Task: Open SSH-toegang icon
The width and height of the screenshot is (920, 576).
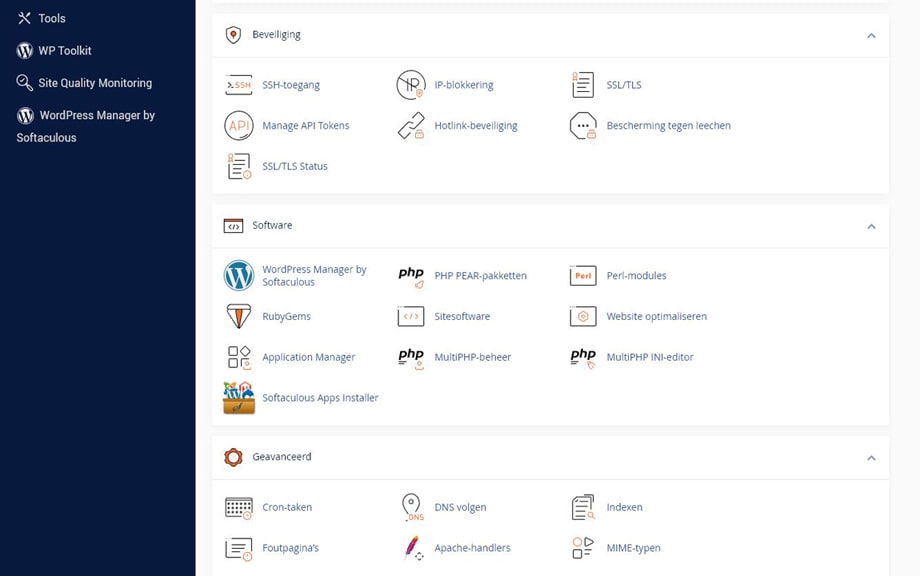Action: (x=239, y=85)
